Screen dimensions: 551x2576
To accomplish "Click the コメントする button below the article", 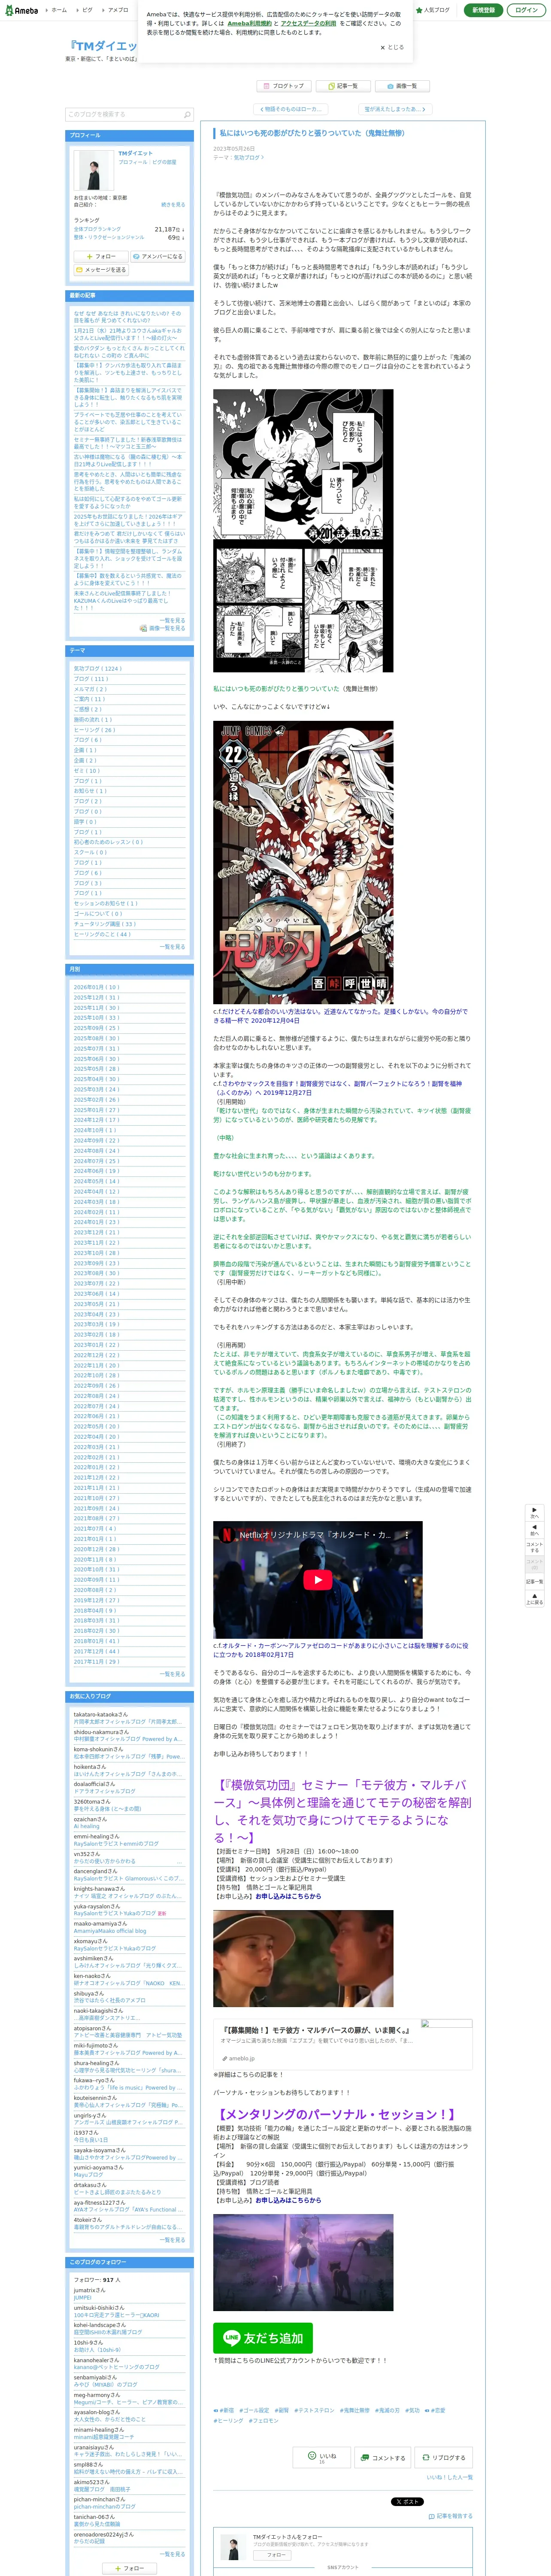I will tap(384, 2457).
